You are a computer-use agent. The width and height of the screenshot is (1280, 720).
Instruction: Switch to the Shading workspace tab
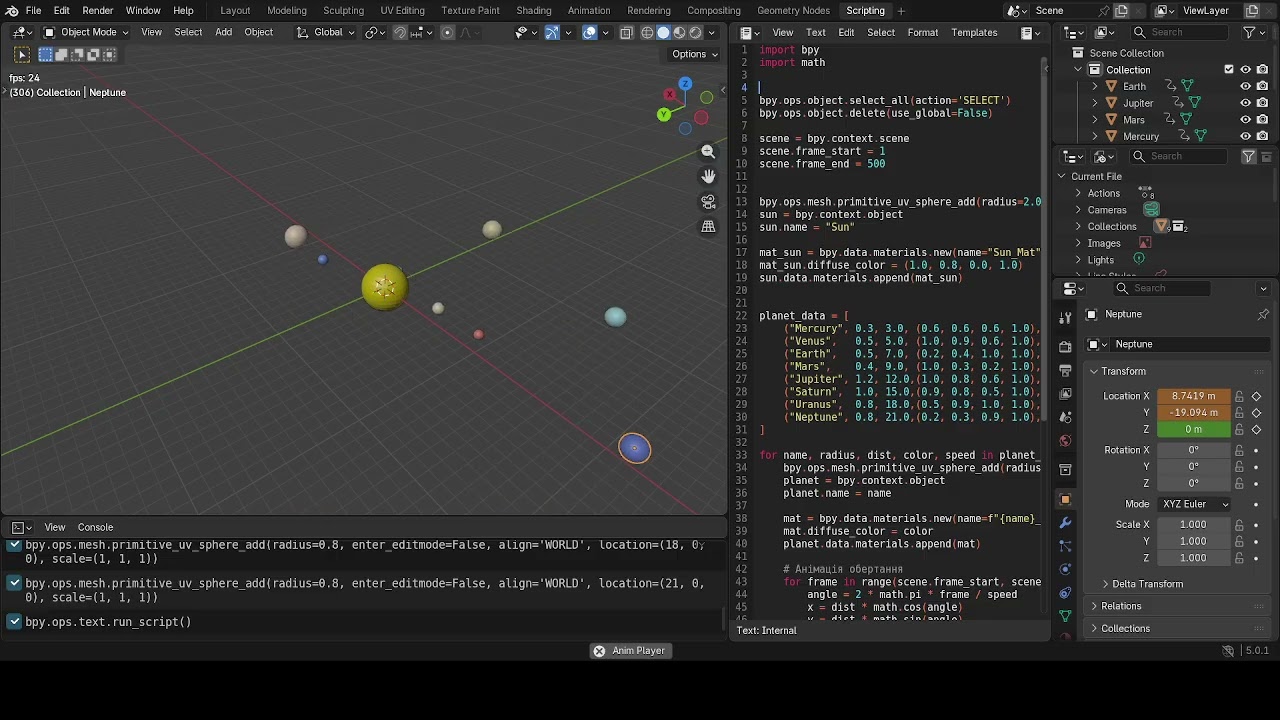click(533, 10)
